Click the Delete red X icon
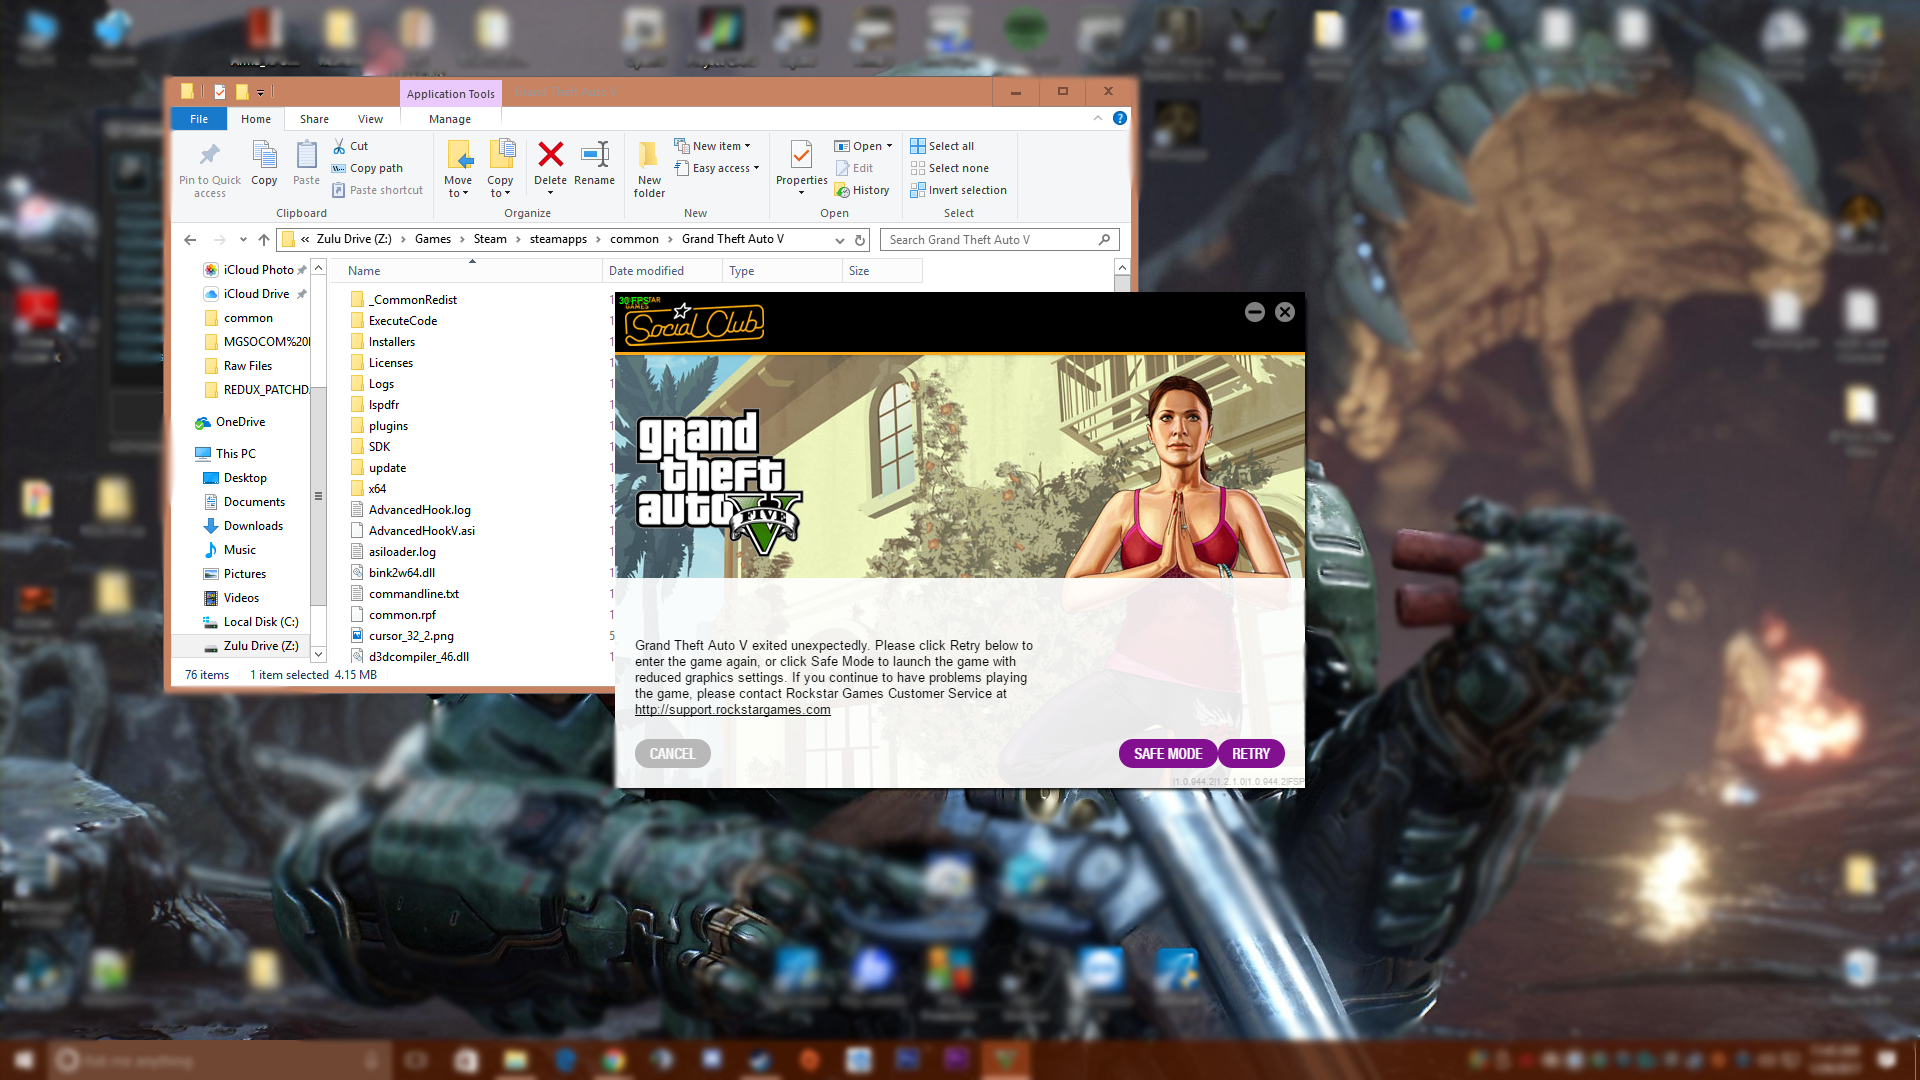Screen dimensions: 1920x1080 pos(550,155)
